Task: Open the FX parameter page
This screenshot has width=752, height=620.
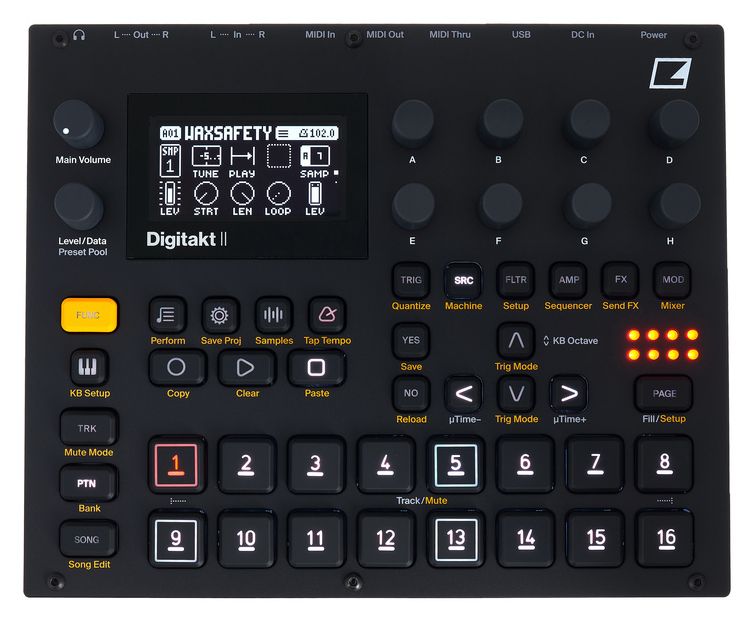Action: point(621,280)
